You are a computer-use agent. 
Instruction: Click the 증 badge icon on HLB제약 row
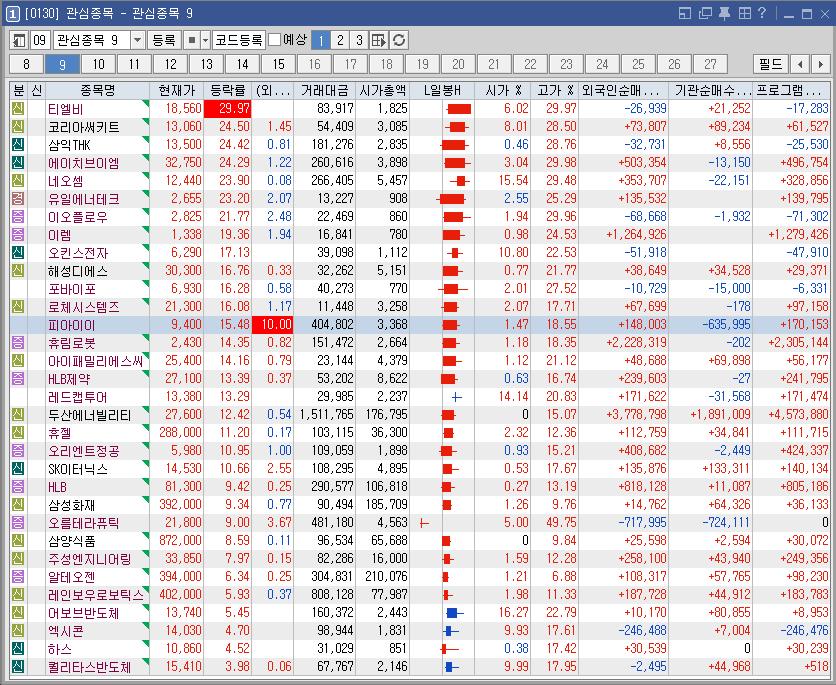pos(18,379)
